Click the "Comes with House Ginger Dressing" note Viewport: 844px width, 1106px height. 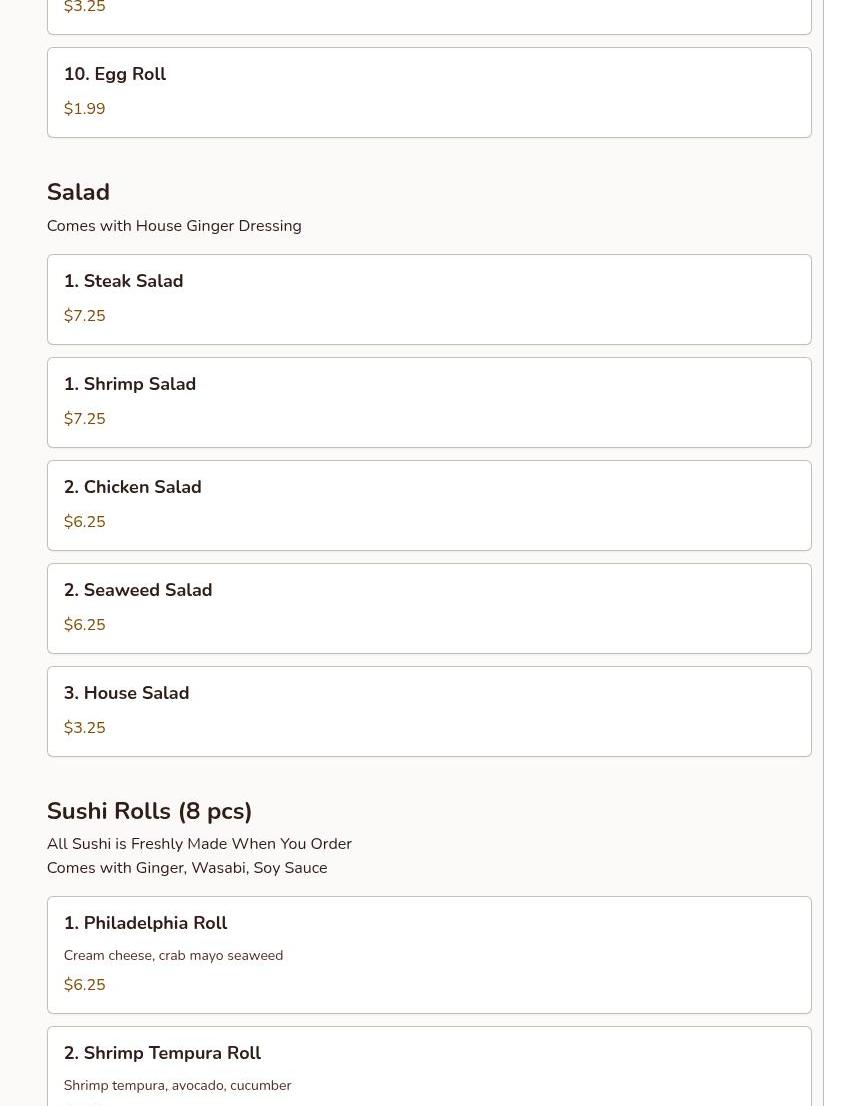174,226
